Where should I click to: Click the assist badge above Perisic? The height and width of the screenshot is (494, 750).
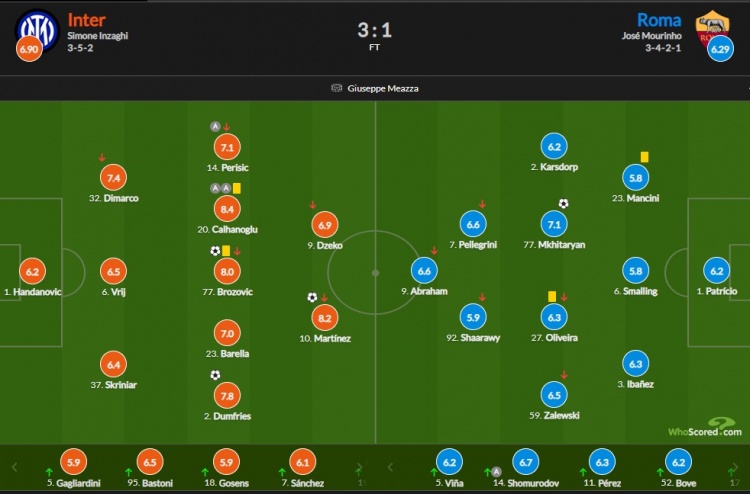(215, 127)
